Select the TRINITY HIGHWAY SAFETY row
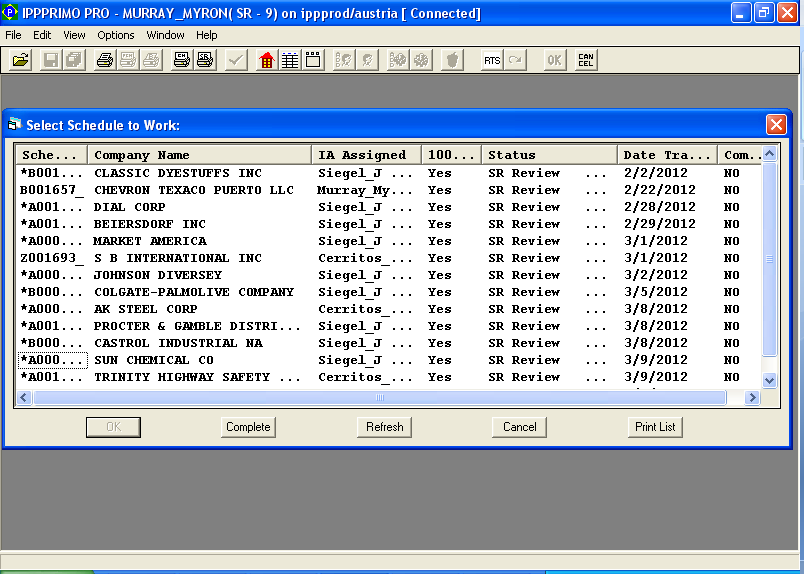Viewport: 804px width, 574px height. click(389, 377)
